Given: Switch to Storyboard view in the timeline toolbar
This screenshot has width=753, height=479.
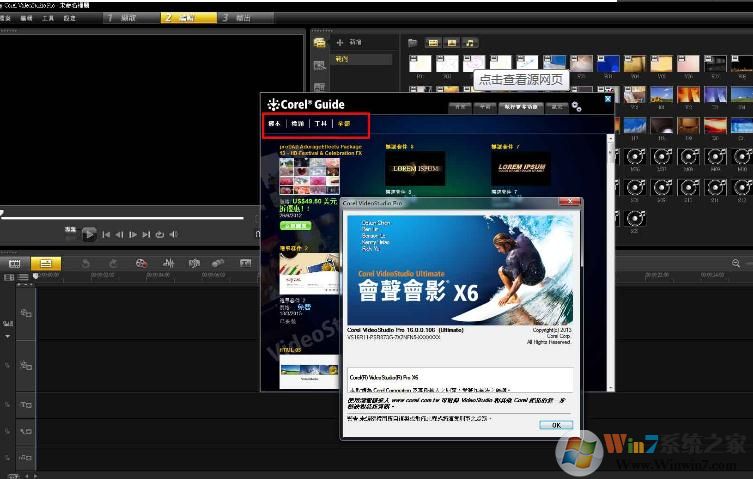Looking at the screenshot, I should coord(15,263).
